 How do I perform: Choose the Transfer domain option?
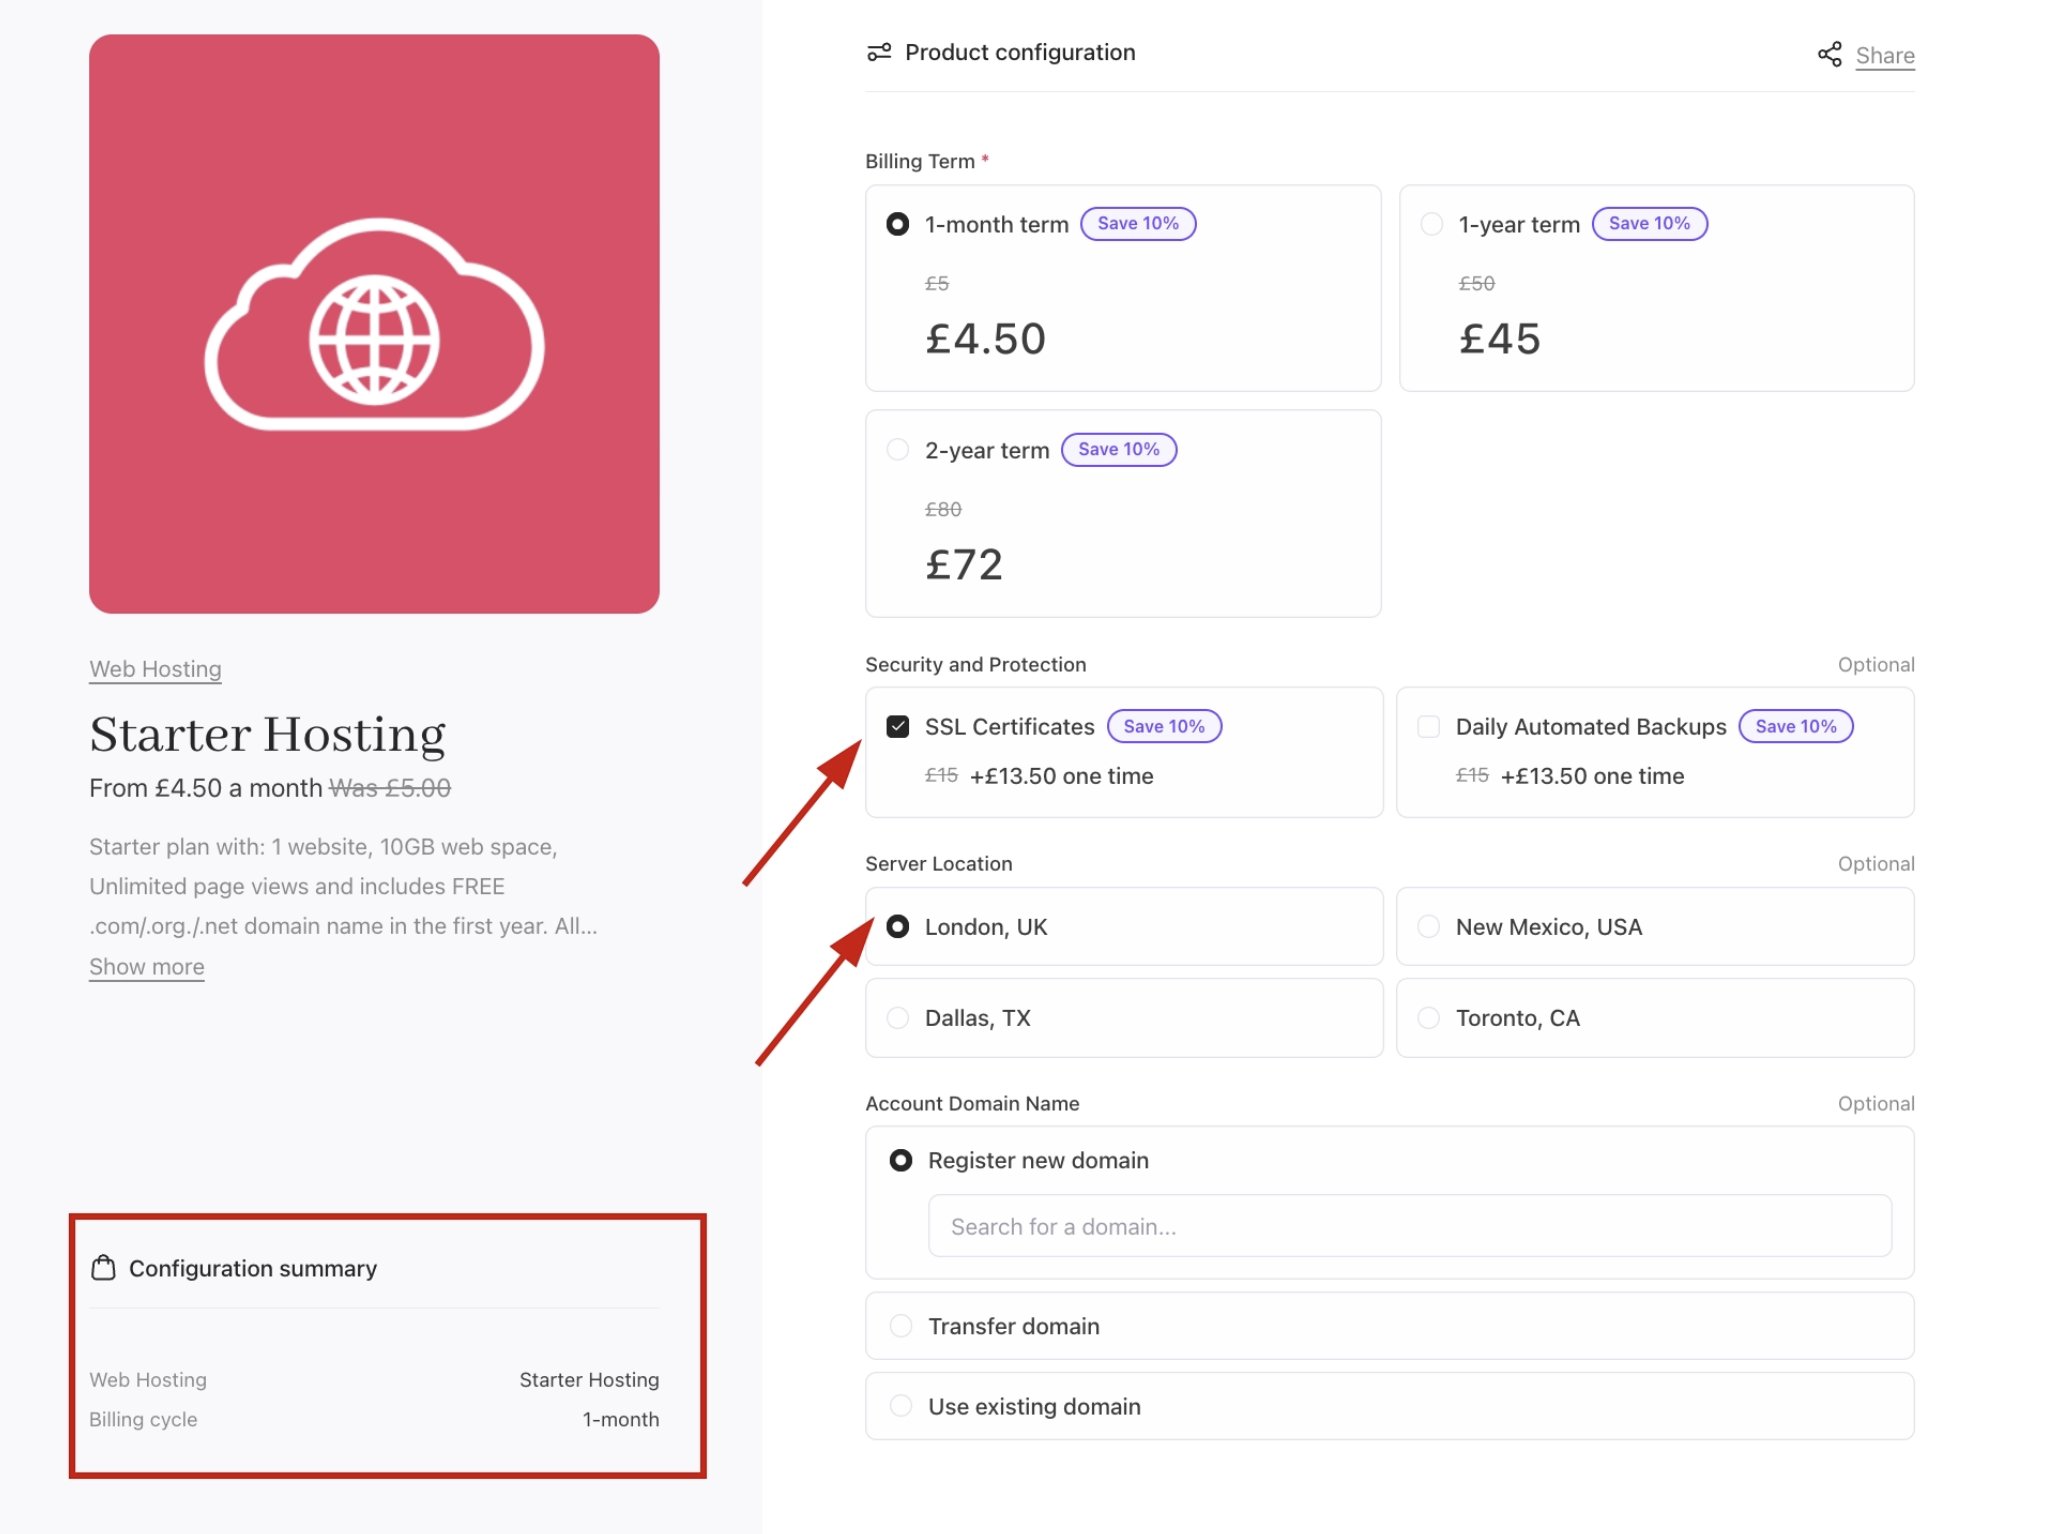[x=1390, y=1326]
